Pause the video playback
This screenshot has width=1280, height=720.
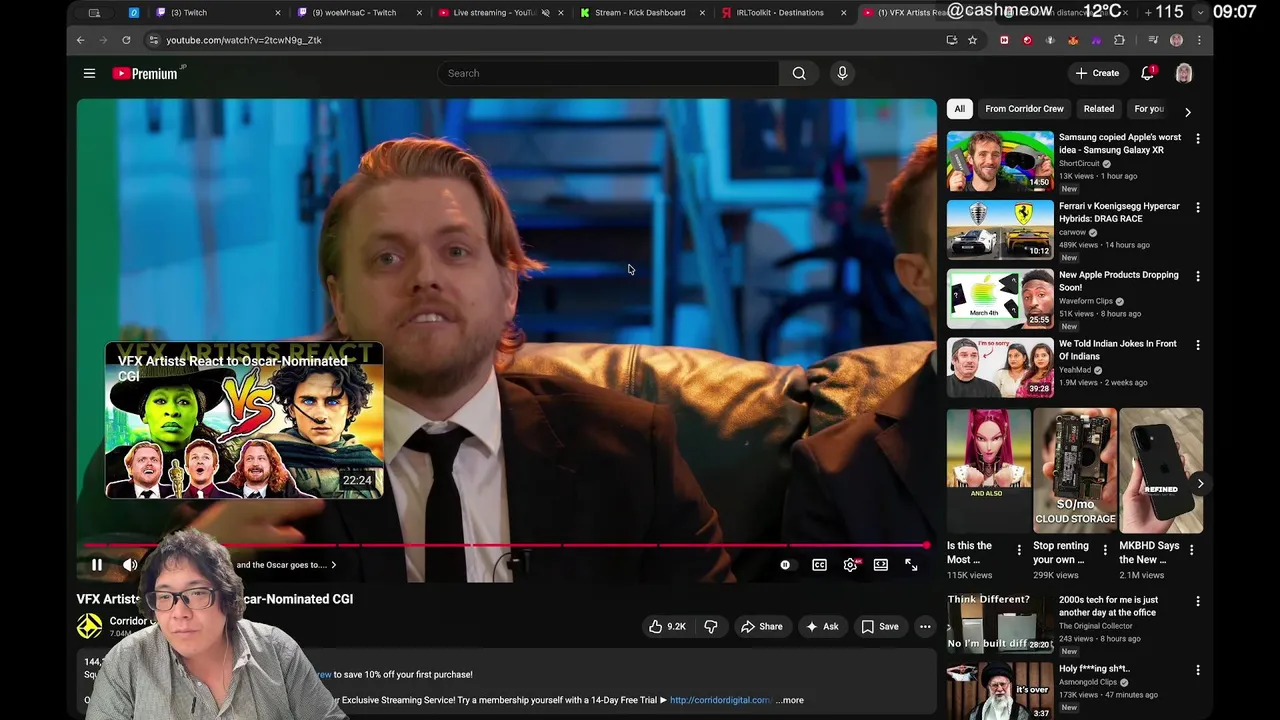(x=97, y=565)
